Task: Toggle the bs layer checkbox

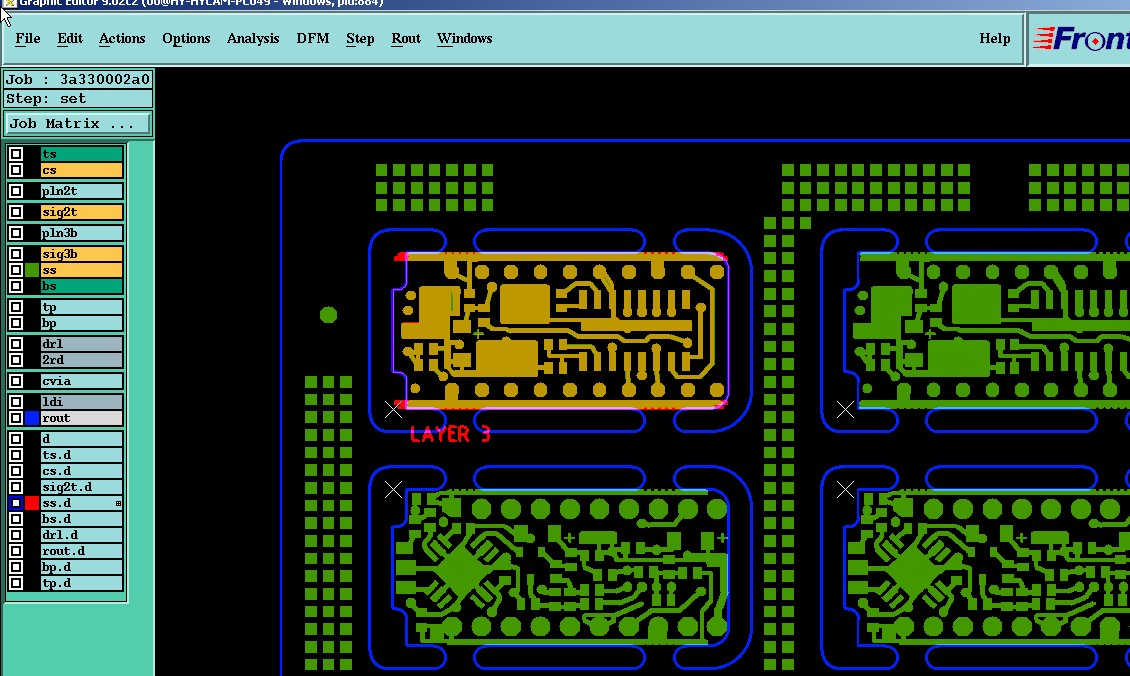Action: tap(16, 286)
